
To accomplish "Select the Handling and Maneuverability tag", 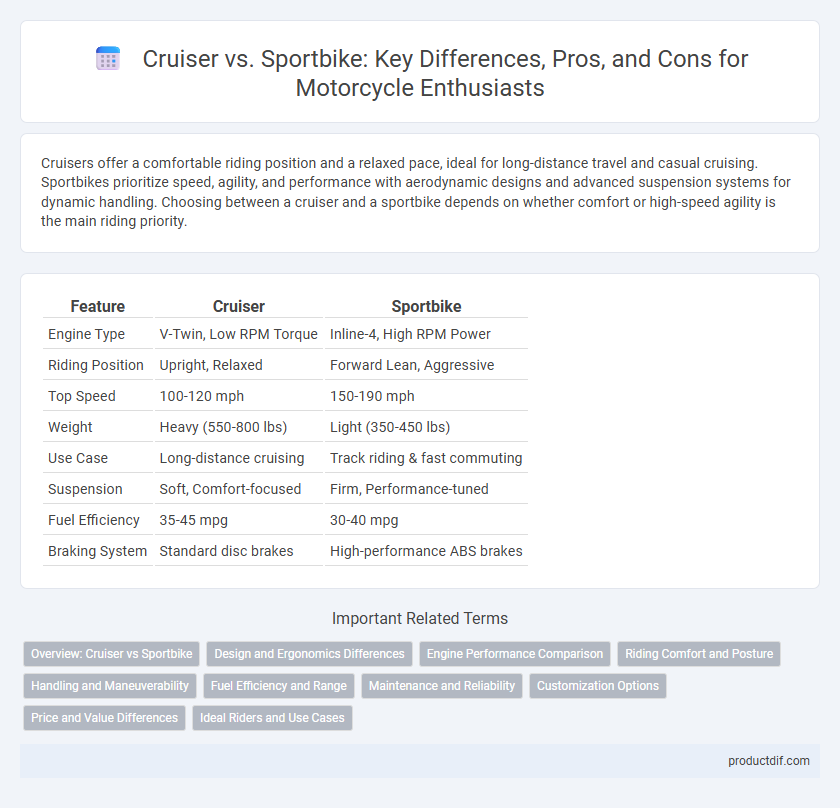I will (110, 686).
